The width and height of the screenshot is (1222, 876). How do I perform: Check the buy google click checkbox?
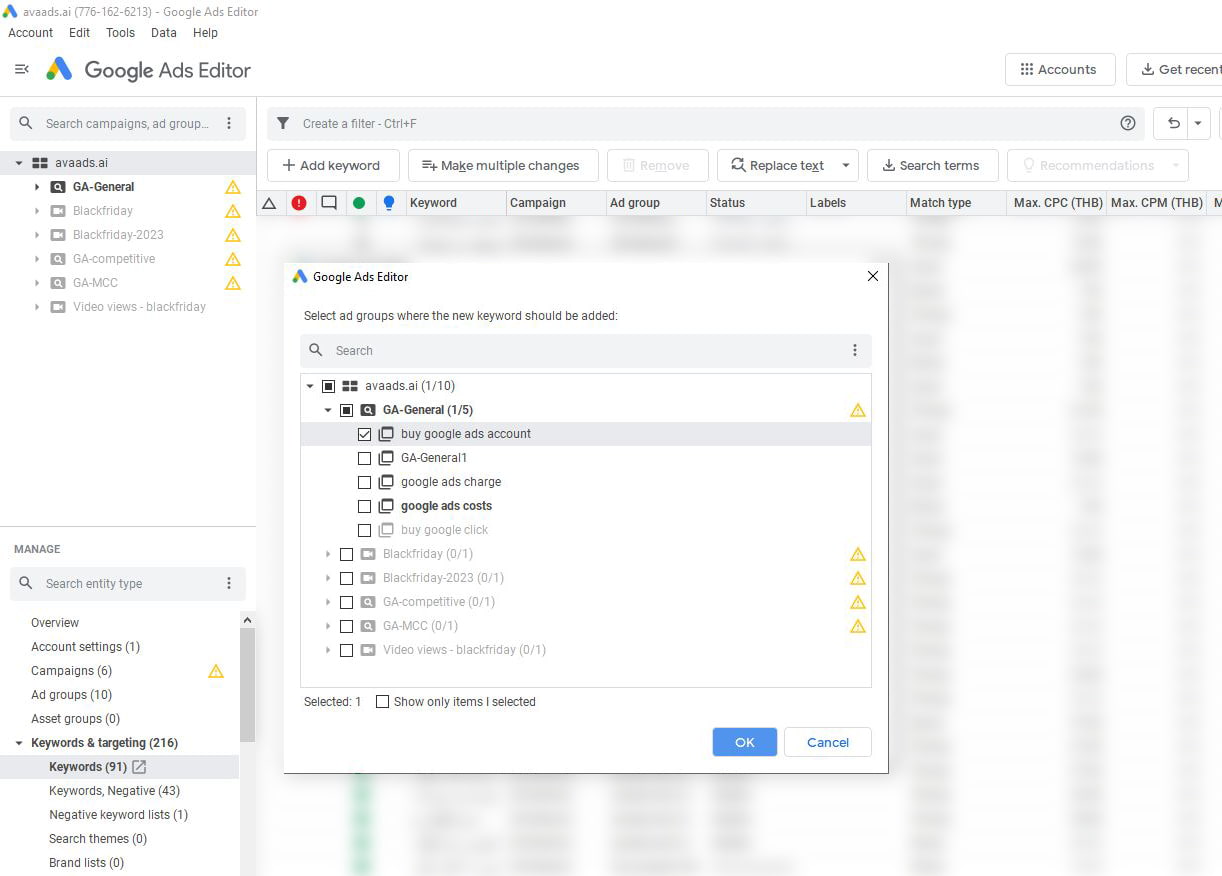point(364,530)
